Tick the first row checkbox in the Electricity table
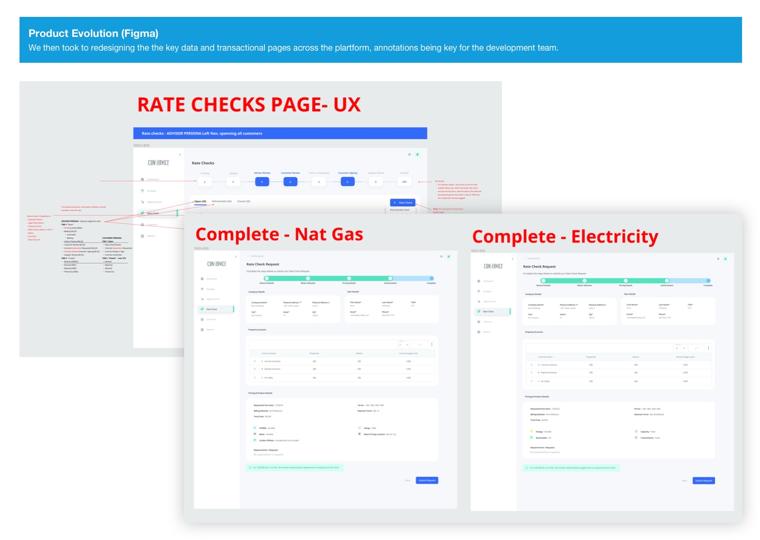The height and width of the screenshot is (540, 760). click(x=532, y=365)
